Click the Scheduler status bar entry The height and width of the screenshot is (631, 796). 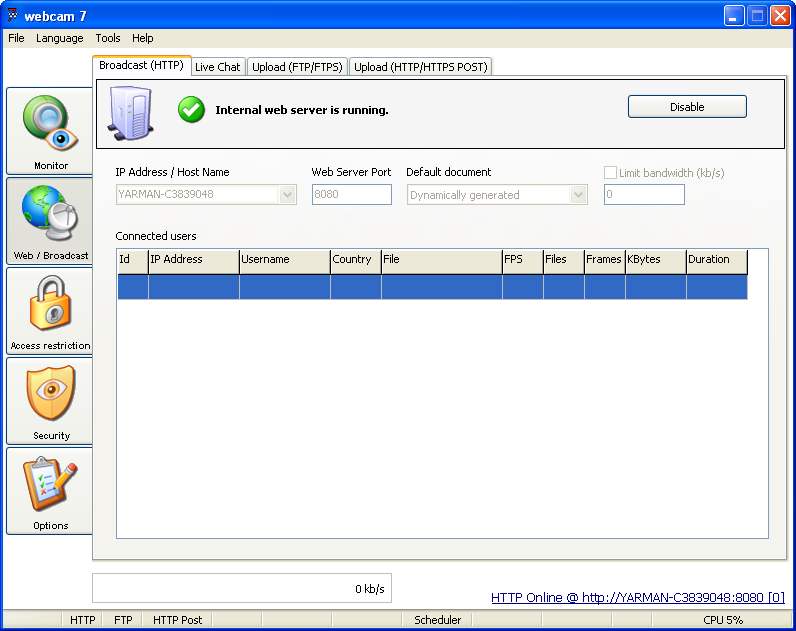pos(437,620)
